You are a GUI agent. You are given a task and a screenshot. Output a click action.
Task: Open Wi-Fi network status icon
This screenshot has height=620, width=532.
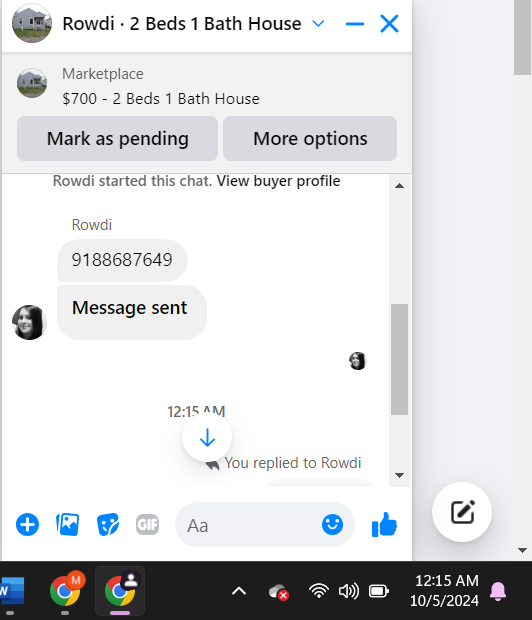[319, 592]
